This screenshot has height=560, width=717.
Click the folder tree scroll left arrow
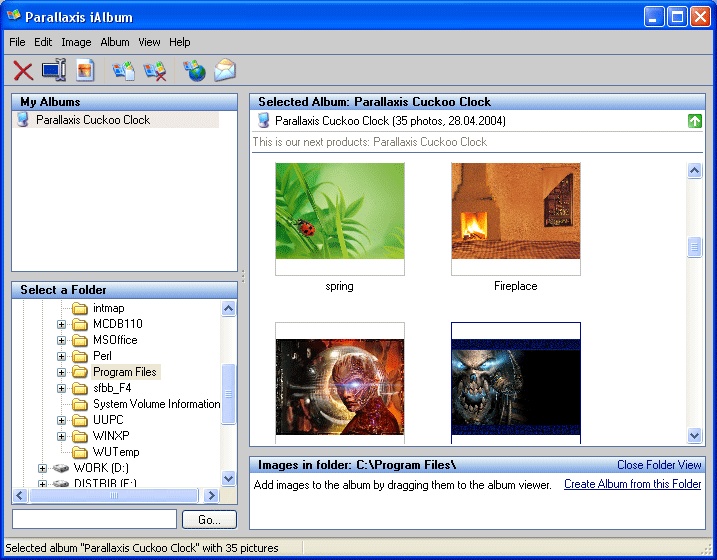coord(20,496)
